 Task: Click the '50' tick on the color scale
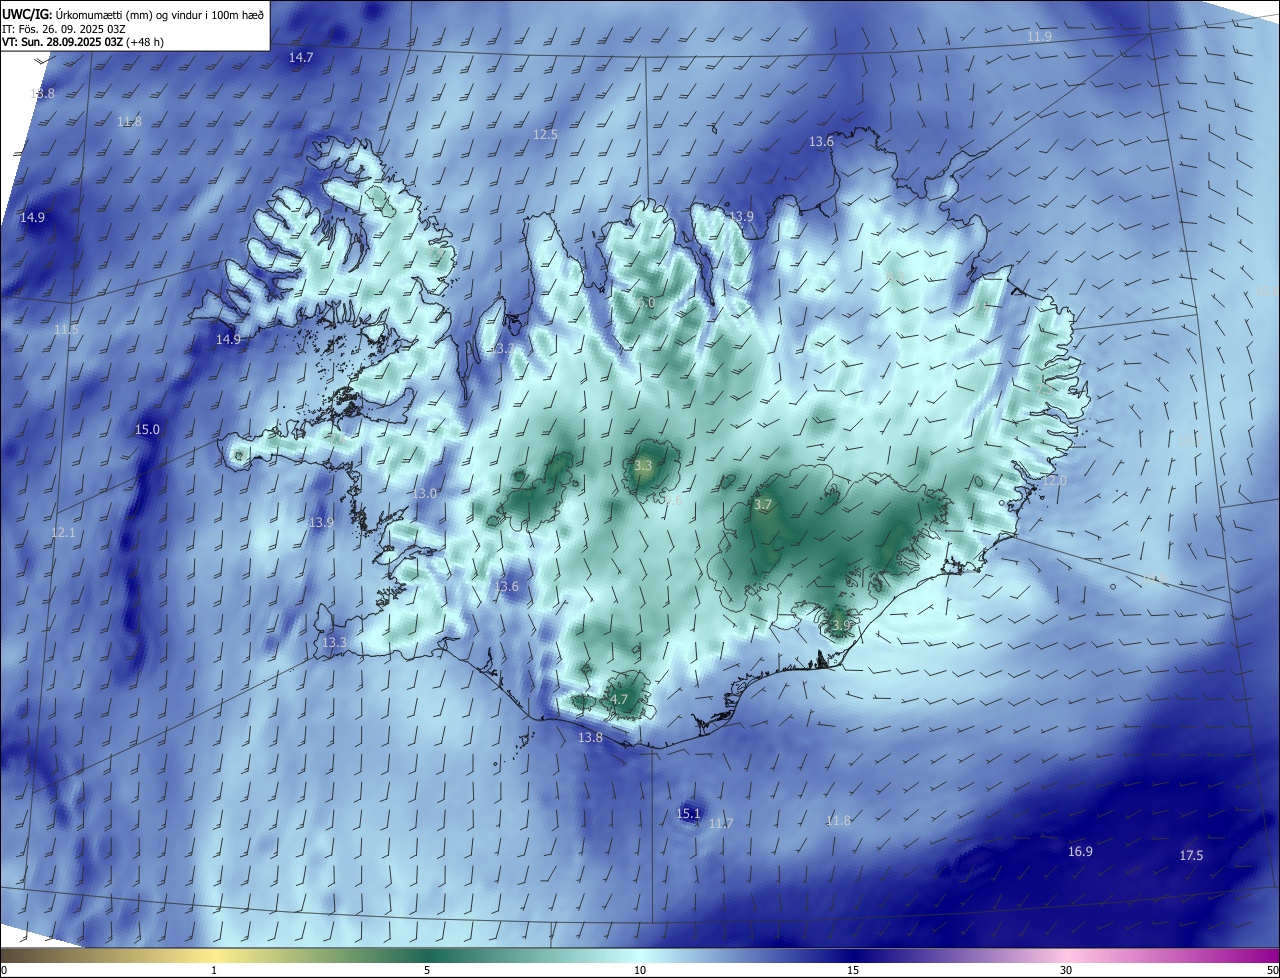1272,970
